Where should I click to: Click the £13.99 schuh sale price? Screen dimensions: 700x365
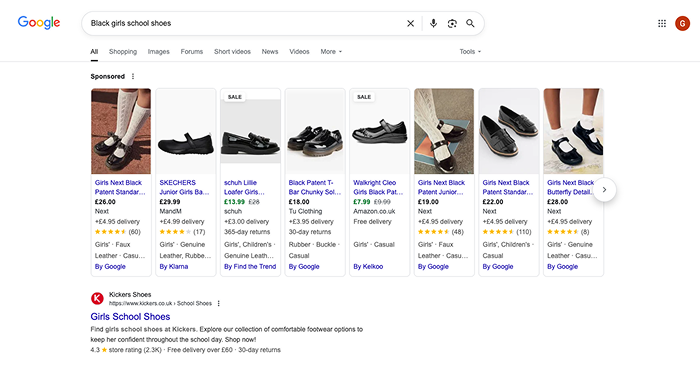point(234,202)
